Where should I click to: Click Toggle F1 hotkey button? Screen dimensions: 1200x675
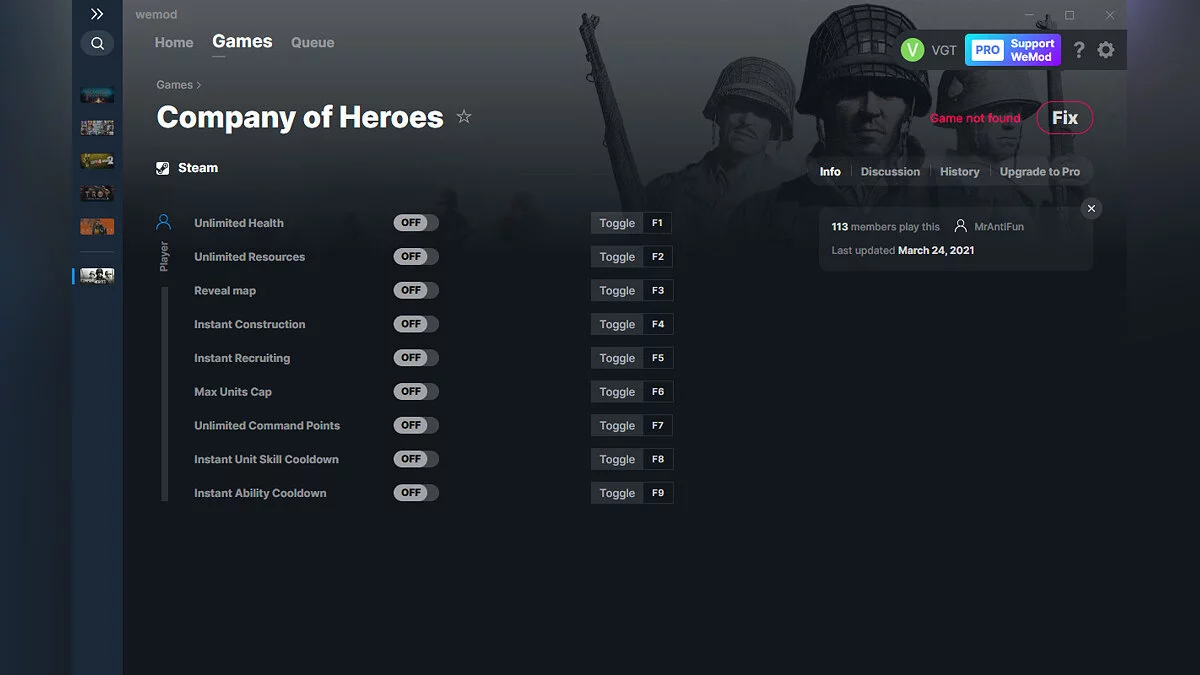(632, 223)
